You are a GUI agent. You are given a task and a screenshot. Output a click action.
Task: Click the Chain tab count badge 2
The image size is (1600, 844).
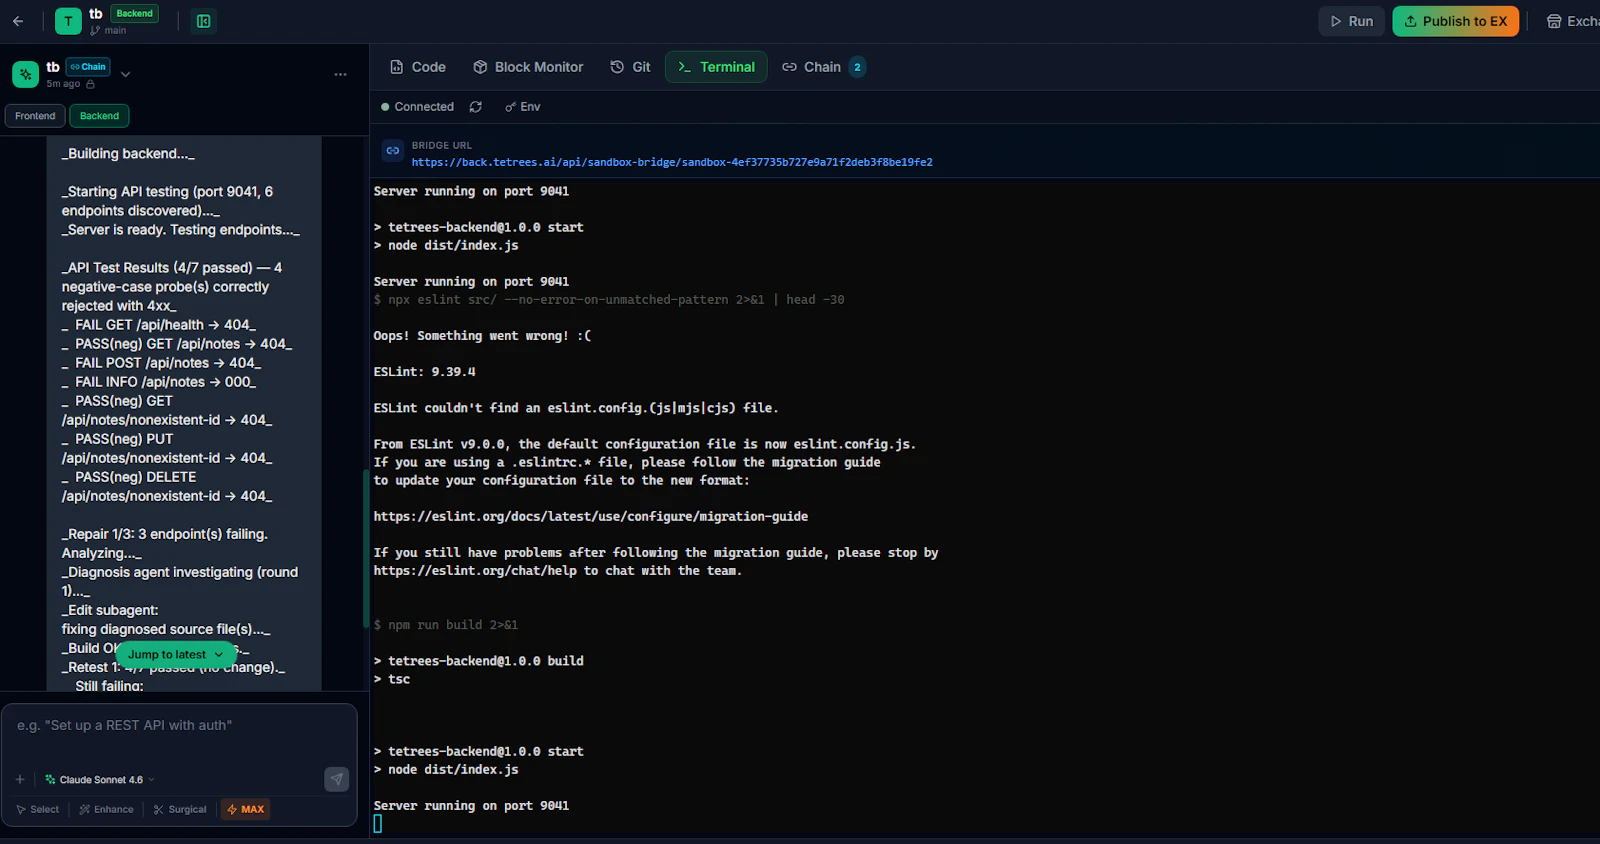857,67
